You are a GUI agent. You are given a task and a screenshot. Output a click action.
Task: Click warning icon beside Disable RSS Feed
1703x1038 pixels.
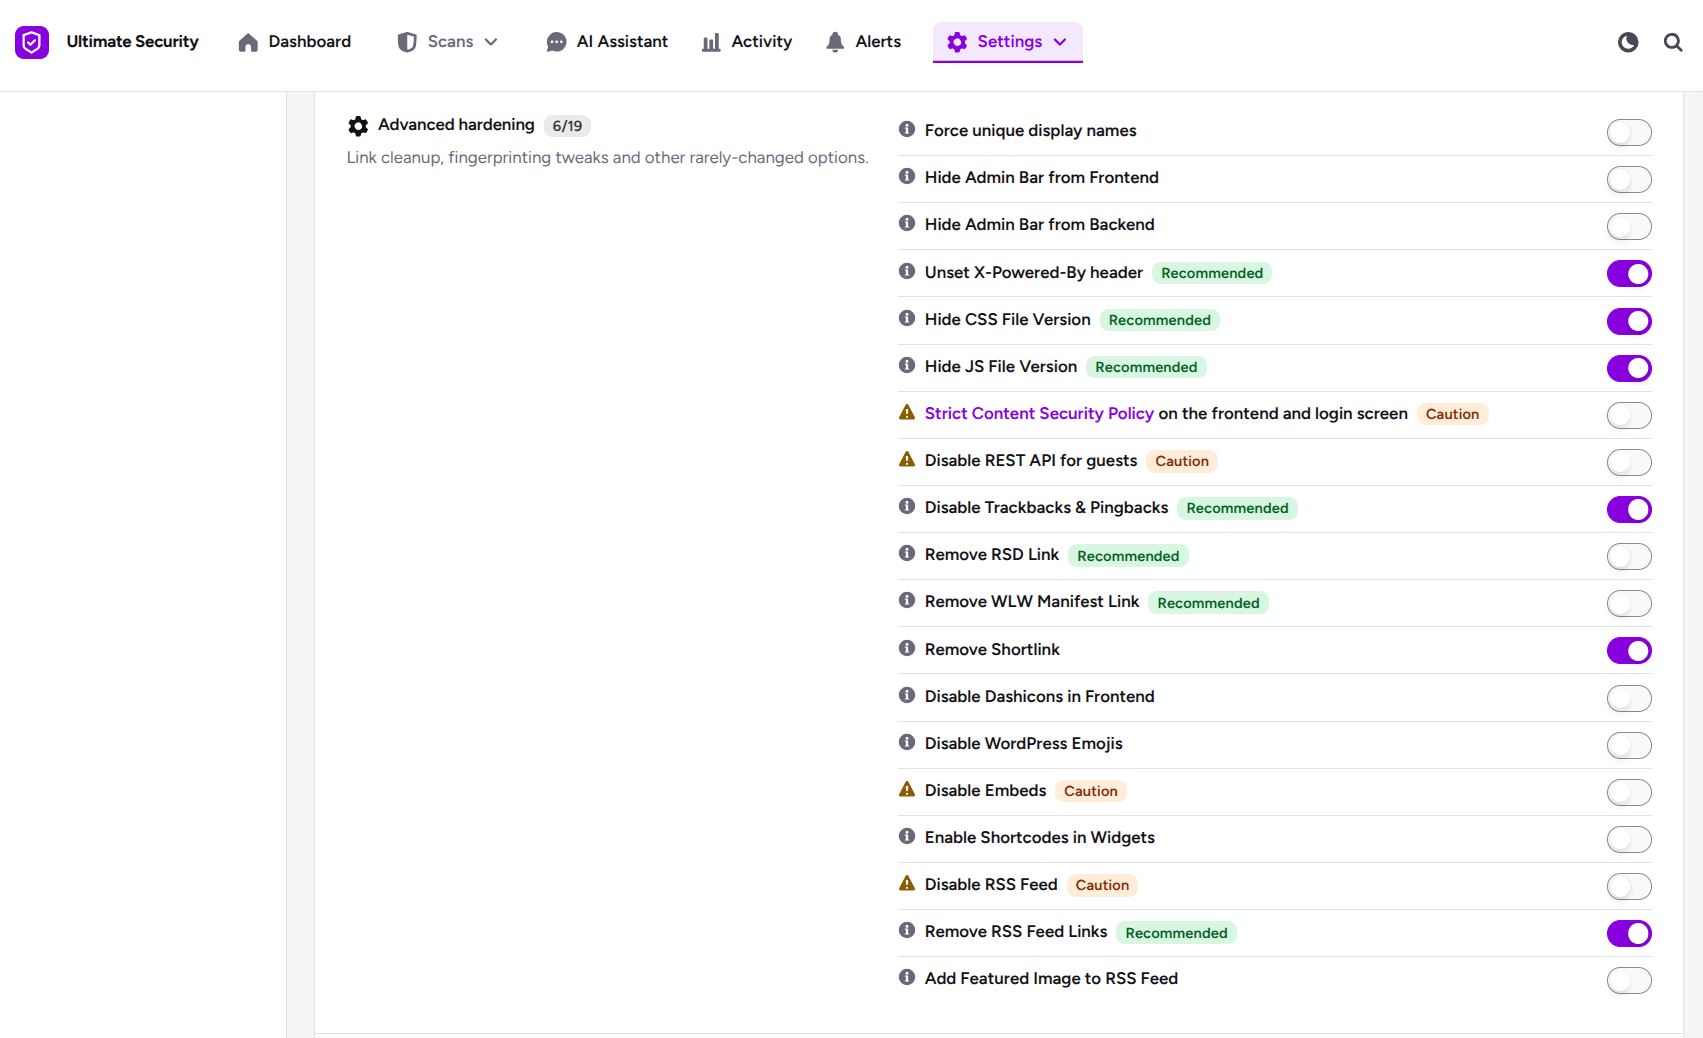(907, 883)
